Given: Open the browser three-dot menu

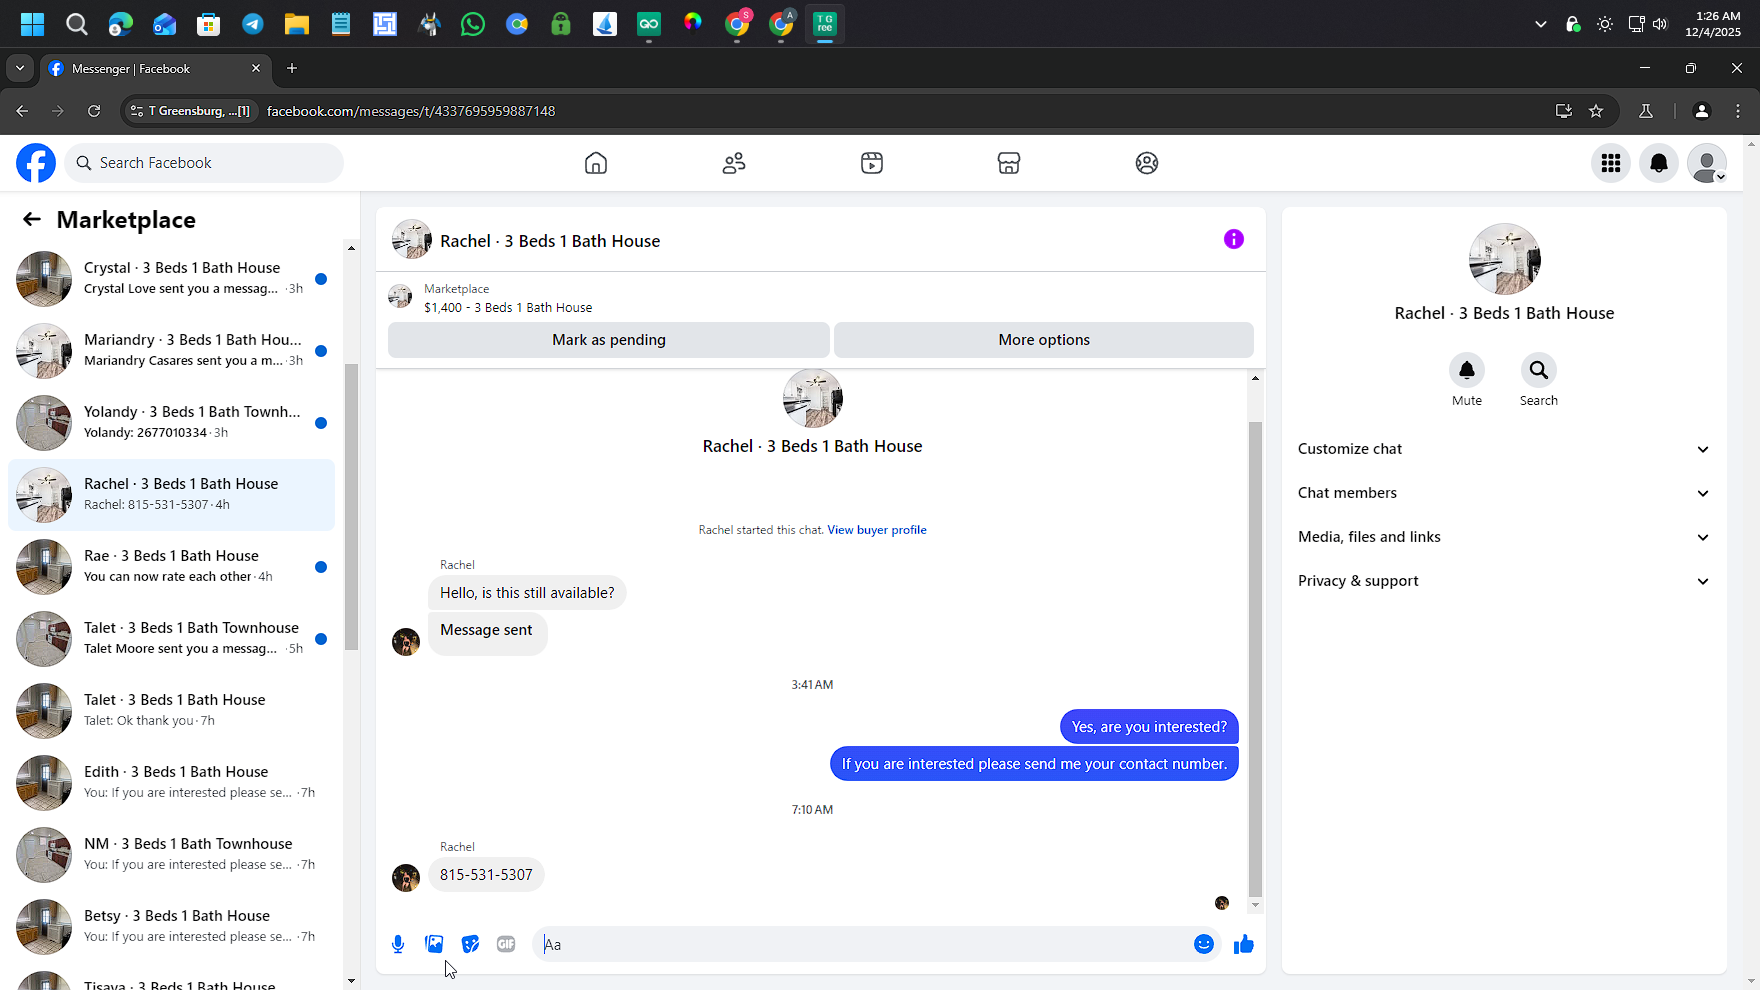Looking at the screenshot, I should tap(1738, 111).
